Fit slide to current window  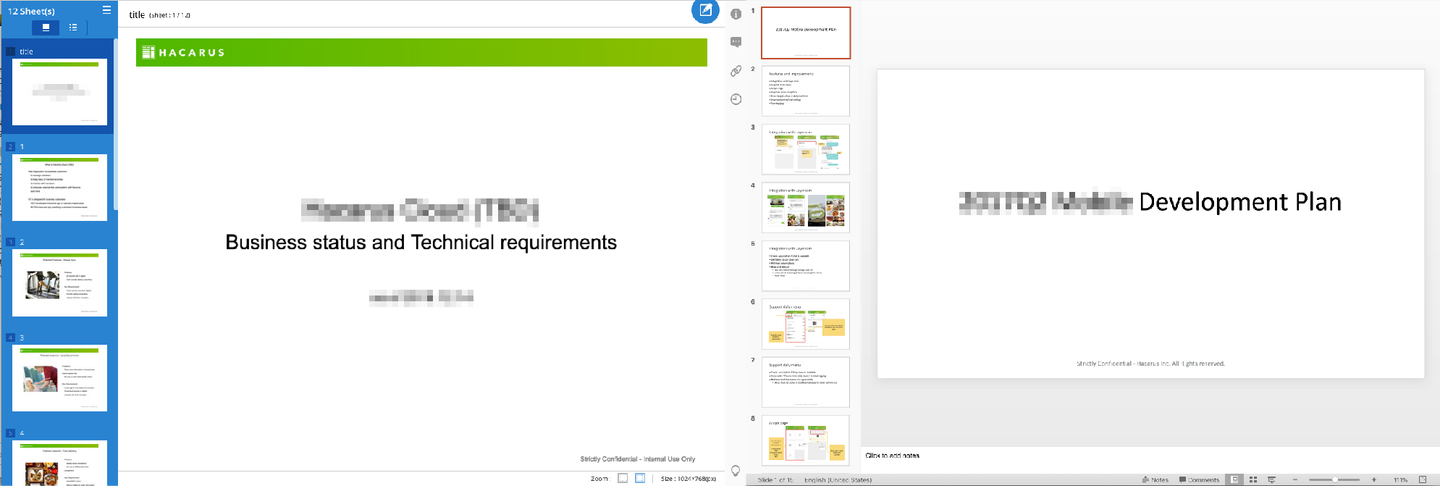[1423, 479]
